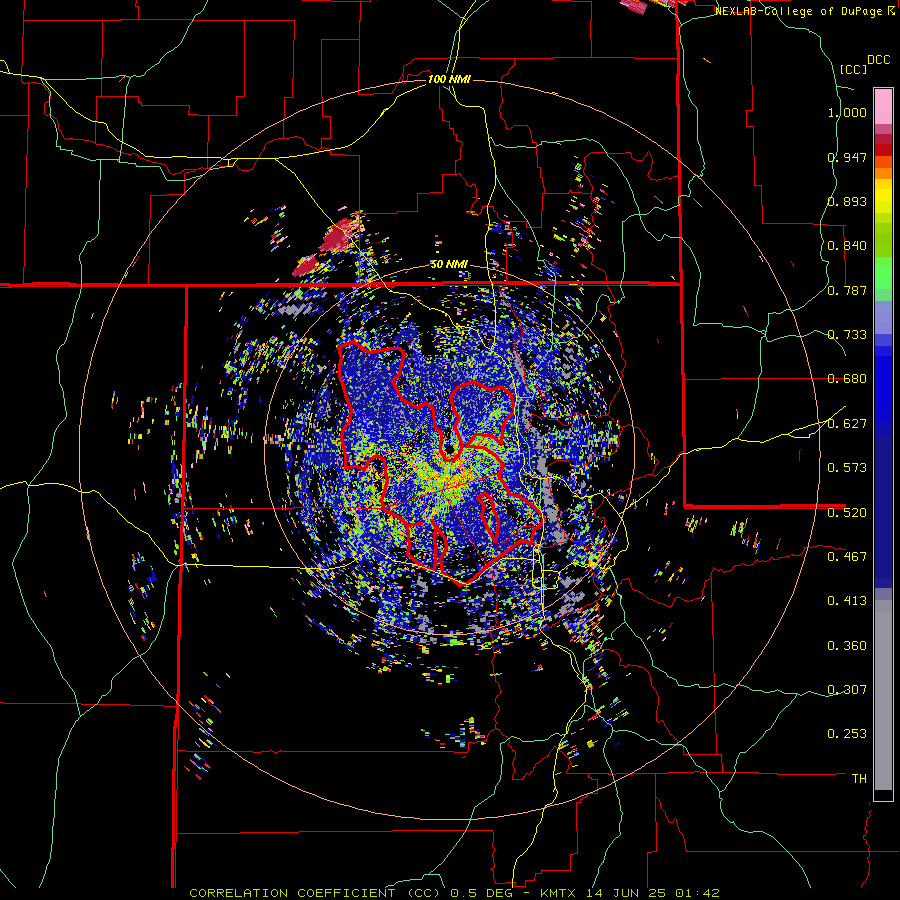Image resolution: width=900 pixels, height=900 pixels.
Task: Click the 0.733 scale value
Action: point(847,335)
